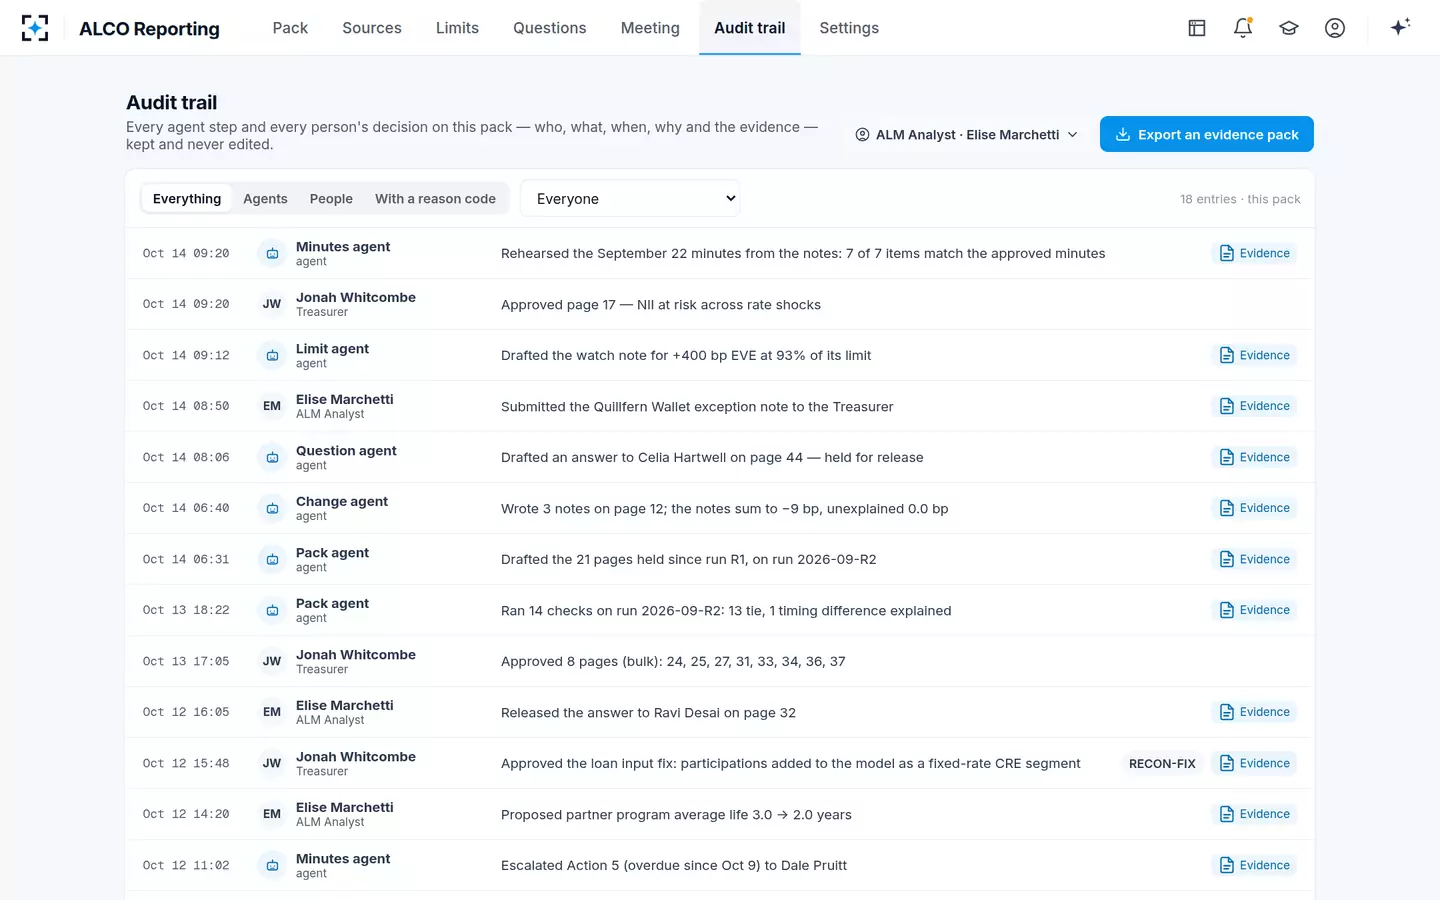Open the Everyone person dropdown

[630, 199]
